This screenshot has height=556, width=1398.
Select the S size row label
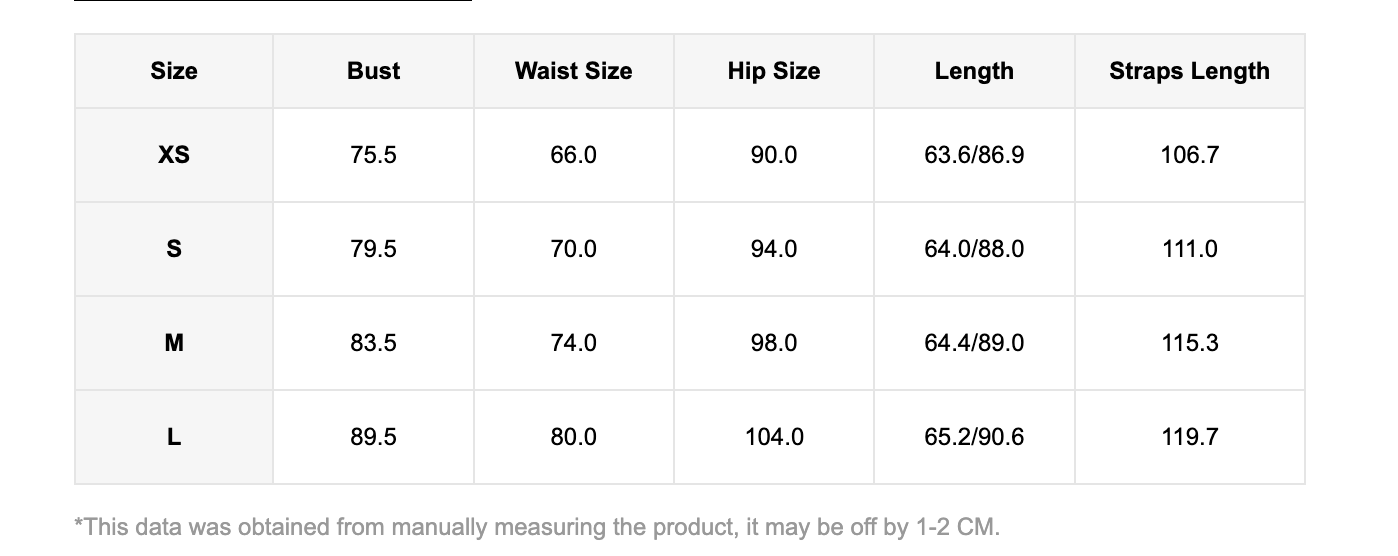(x=174, y=249)
